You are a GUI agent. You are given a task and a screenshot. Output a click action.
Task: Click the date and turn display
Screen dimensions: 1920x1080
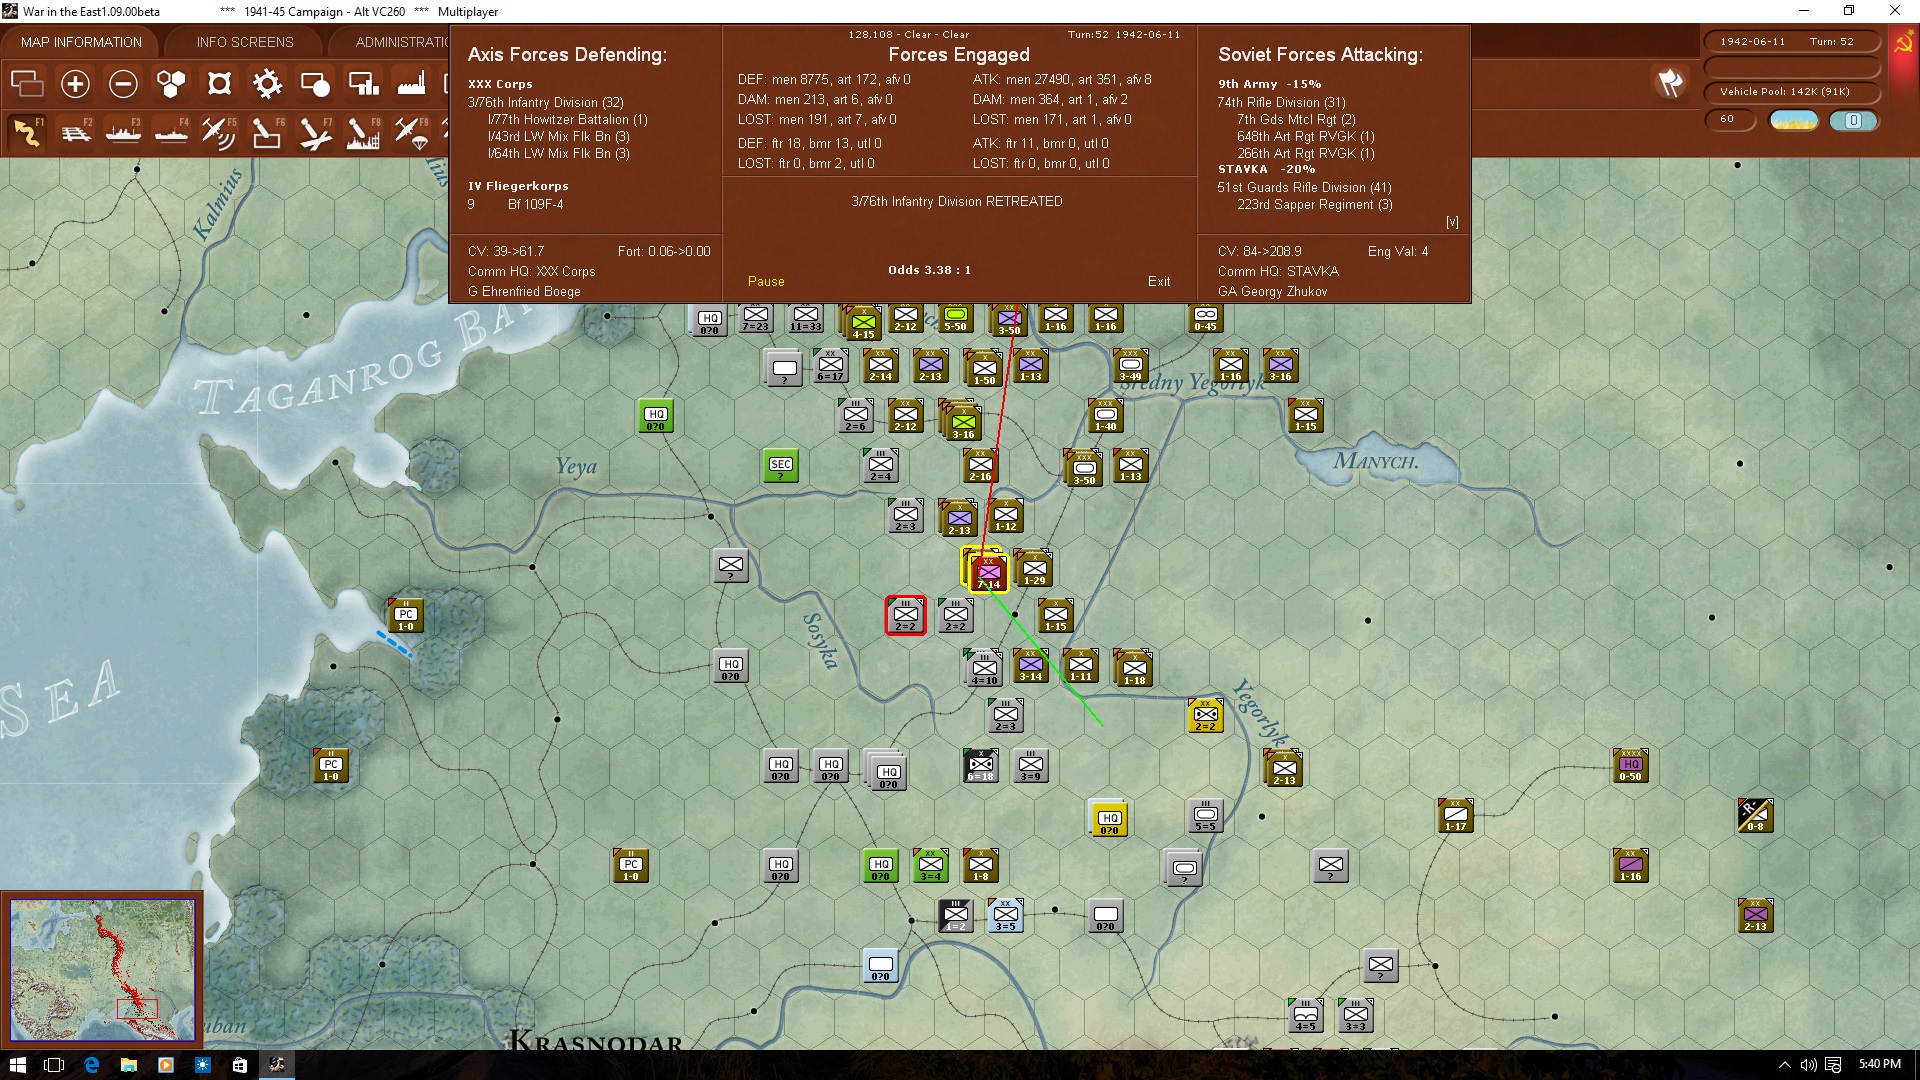(1790, 42)
